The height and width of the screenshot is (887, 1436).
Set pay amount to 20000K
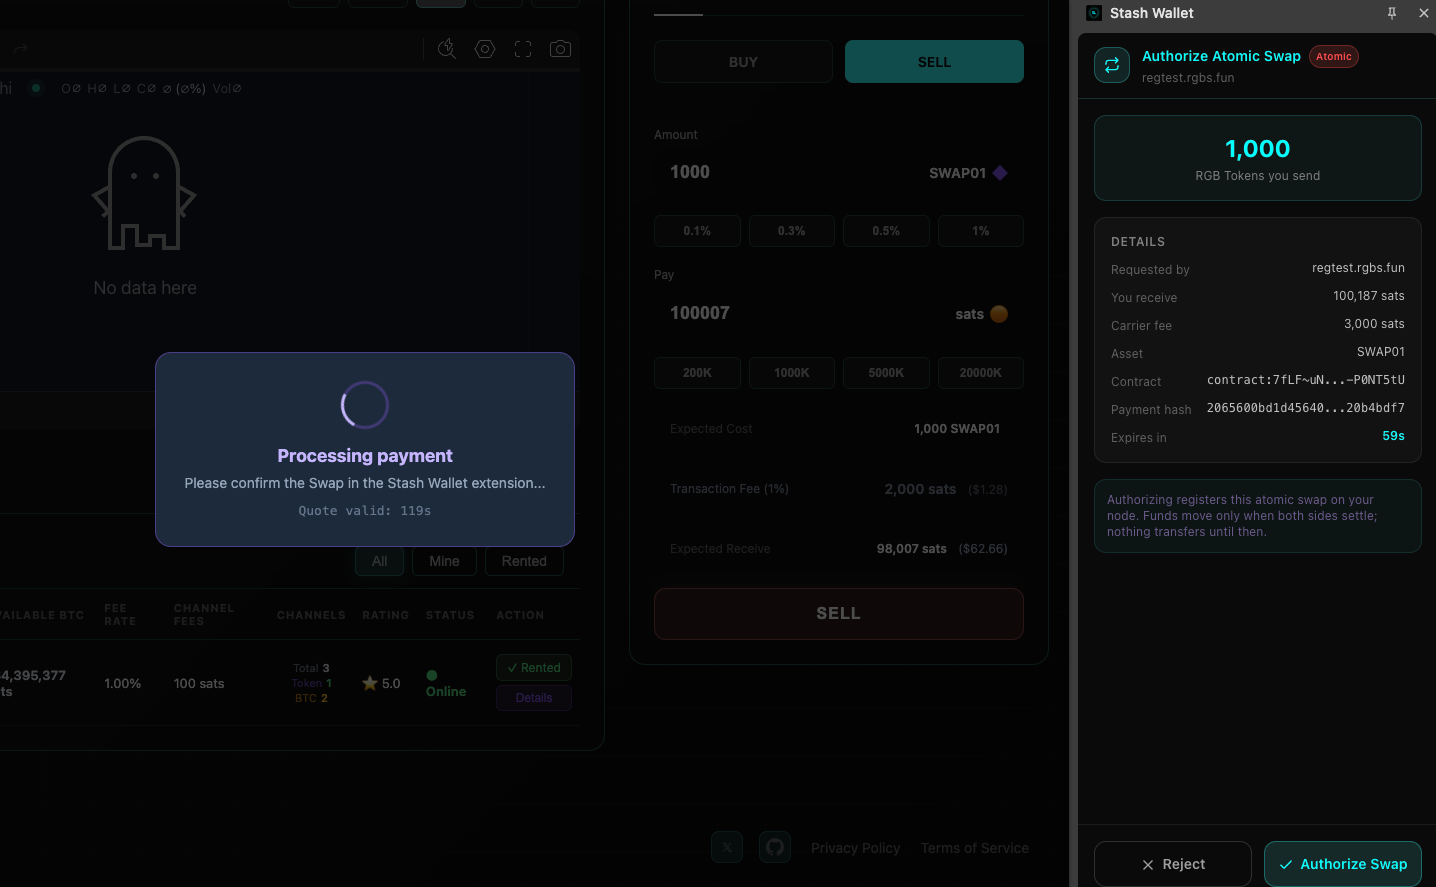(981, 373)
